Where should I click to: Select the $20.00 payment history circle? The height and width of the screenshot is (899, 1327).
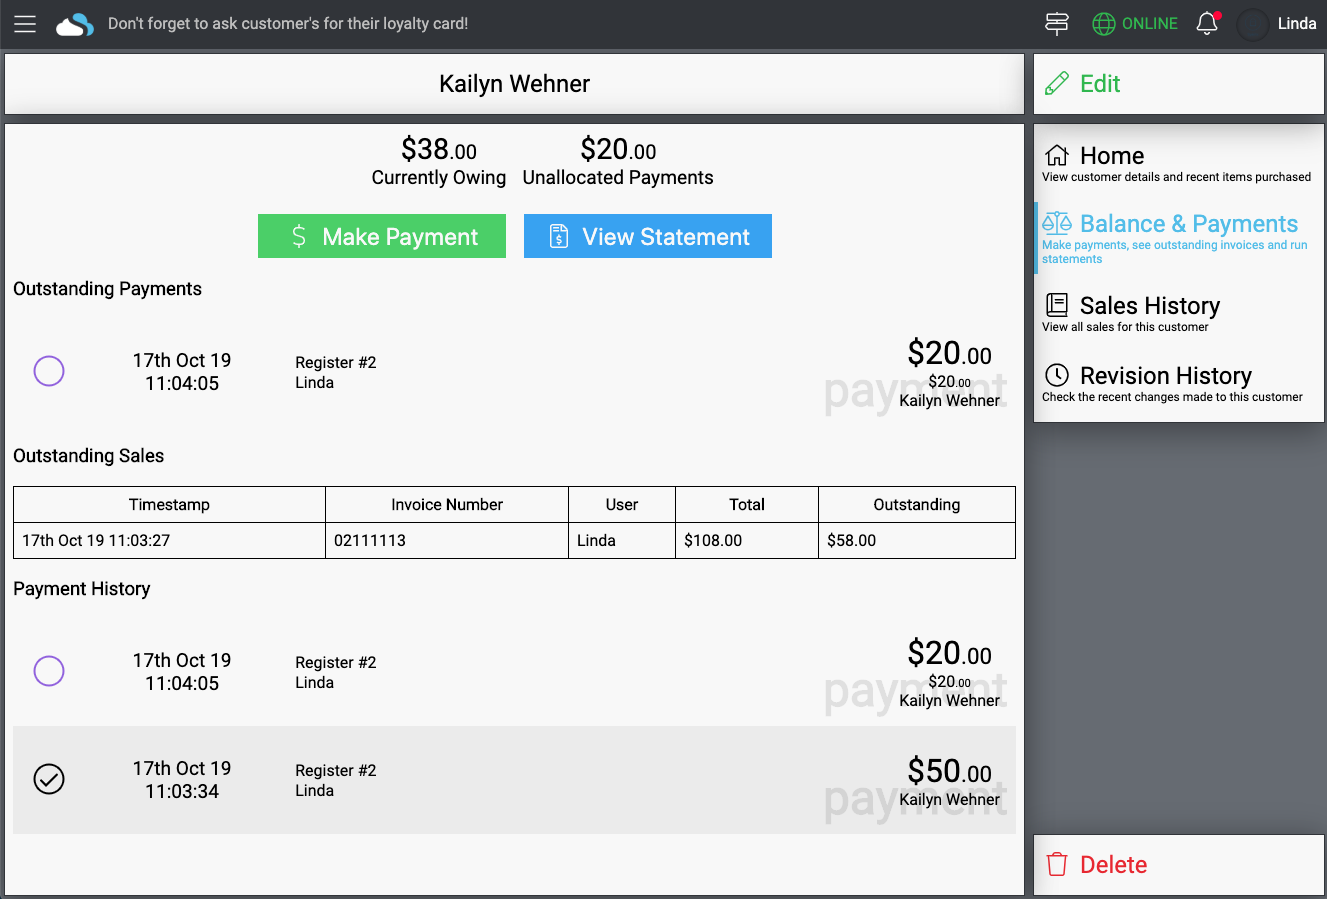pos(49,671)
